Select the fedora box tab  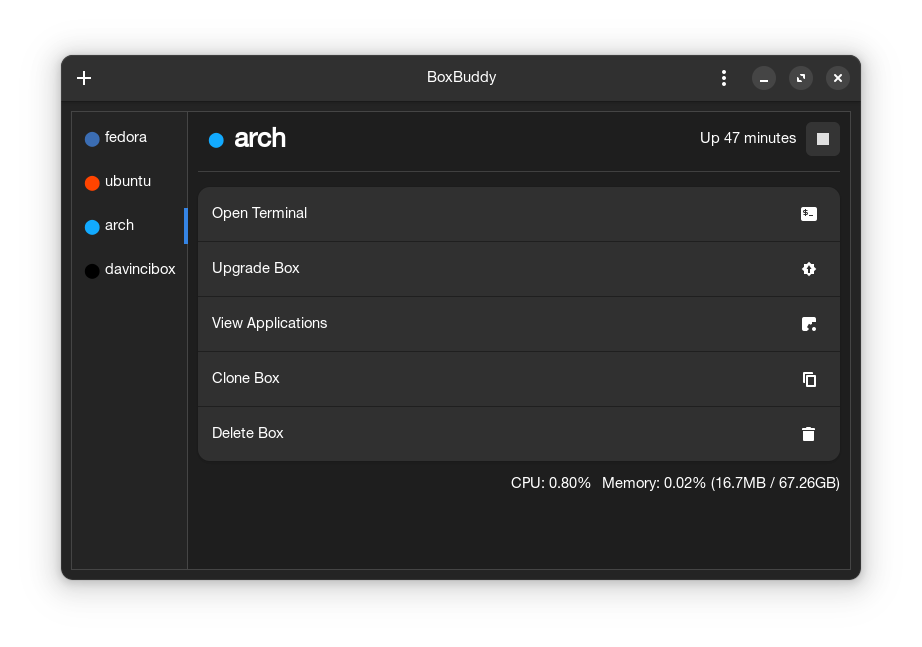coord(126,138)
